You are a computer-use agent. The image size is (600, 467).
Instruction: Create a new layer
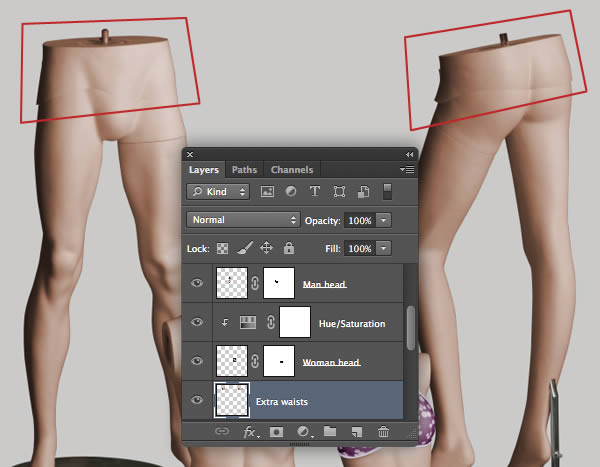pos(356,432)
